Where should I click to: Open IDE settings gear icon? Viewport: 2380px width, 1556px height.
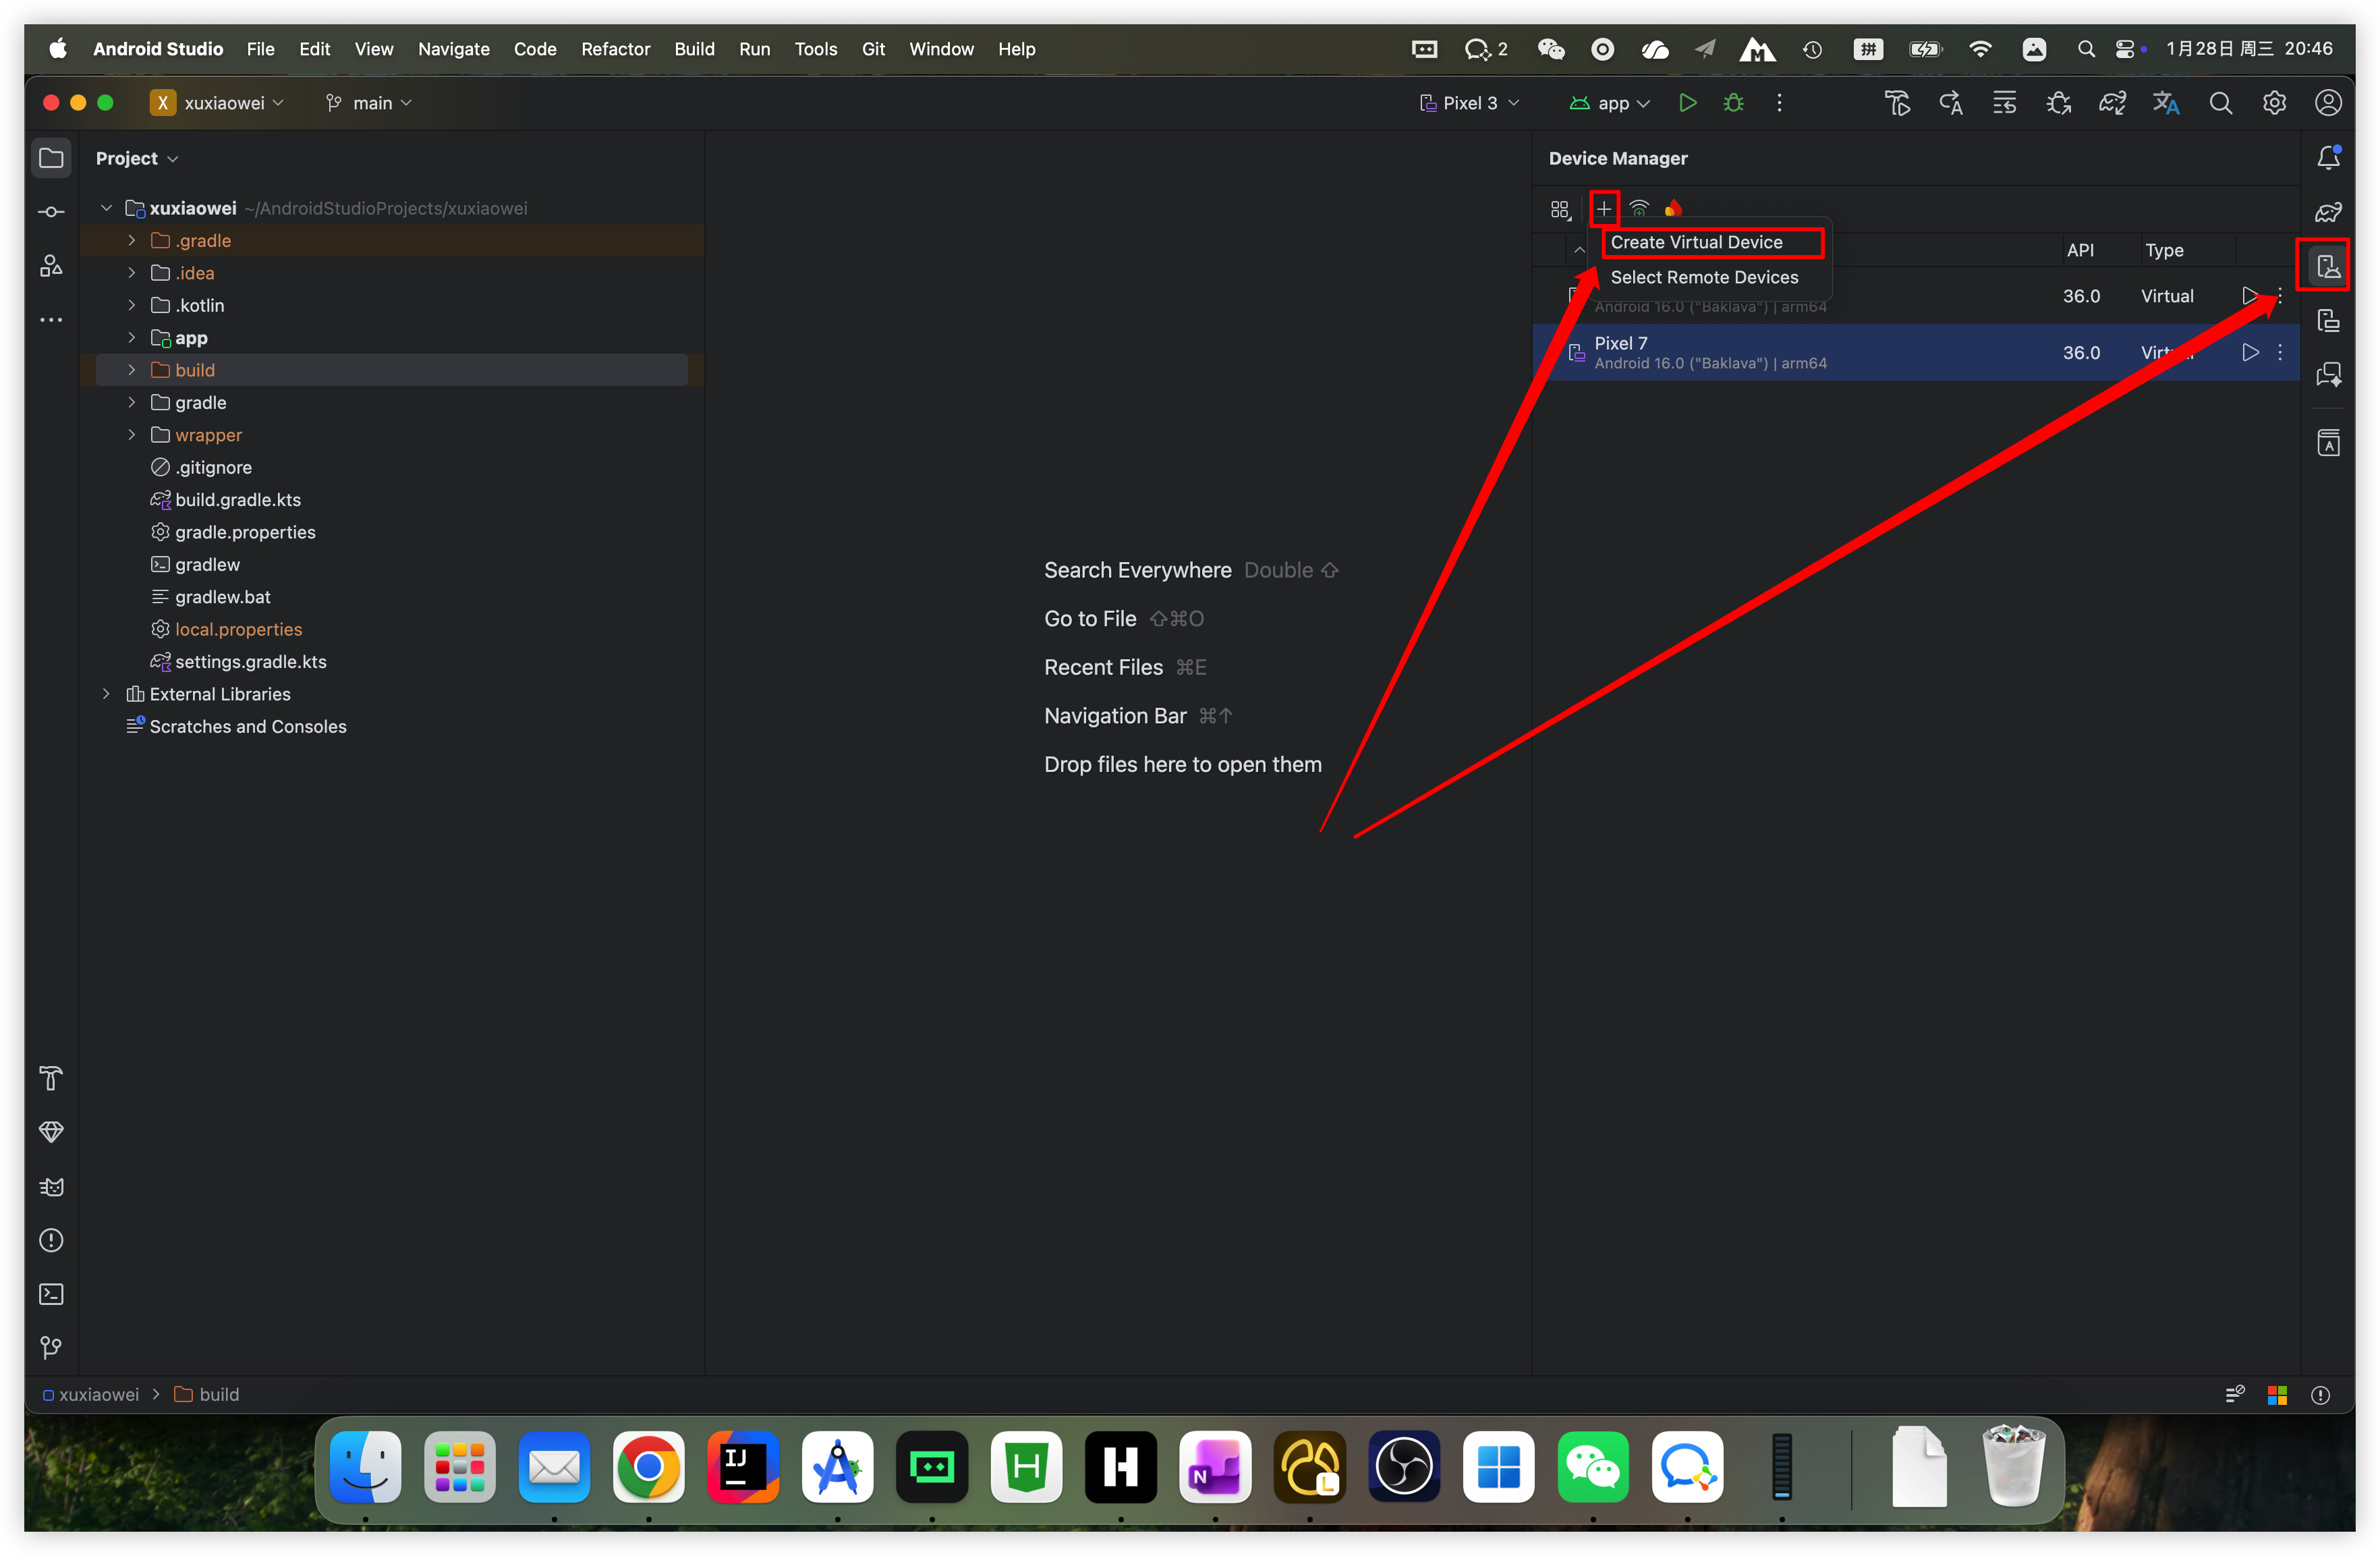point(2274,103)
